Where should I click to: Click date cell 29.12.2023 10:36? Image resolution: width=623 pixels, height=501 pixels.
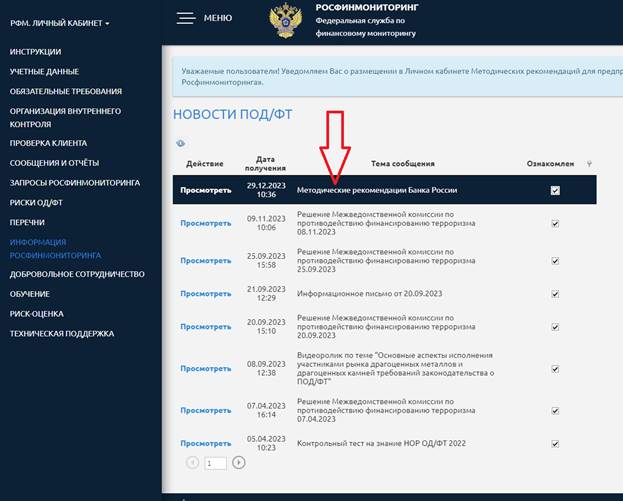tap(266, 190)
